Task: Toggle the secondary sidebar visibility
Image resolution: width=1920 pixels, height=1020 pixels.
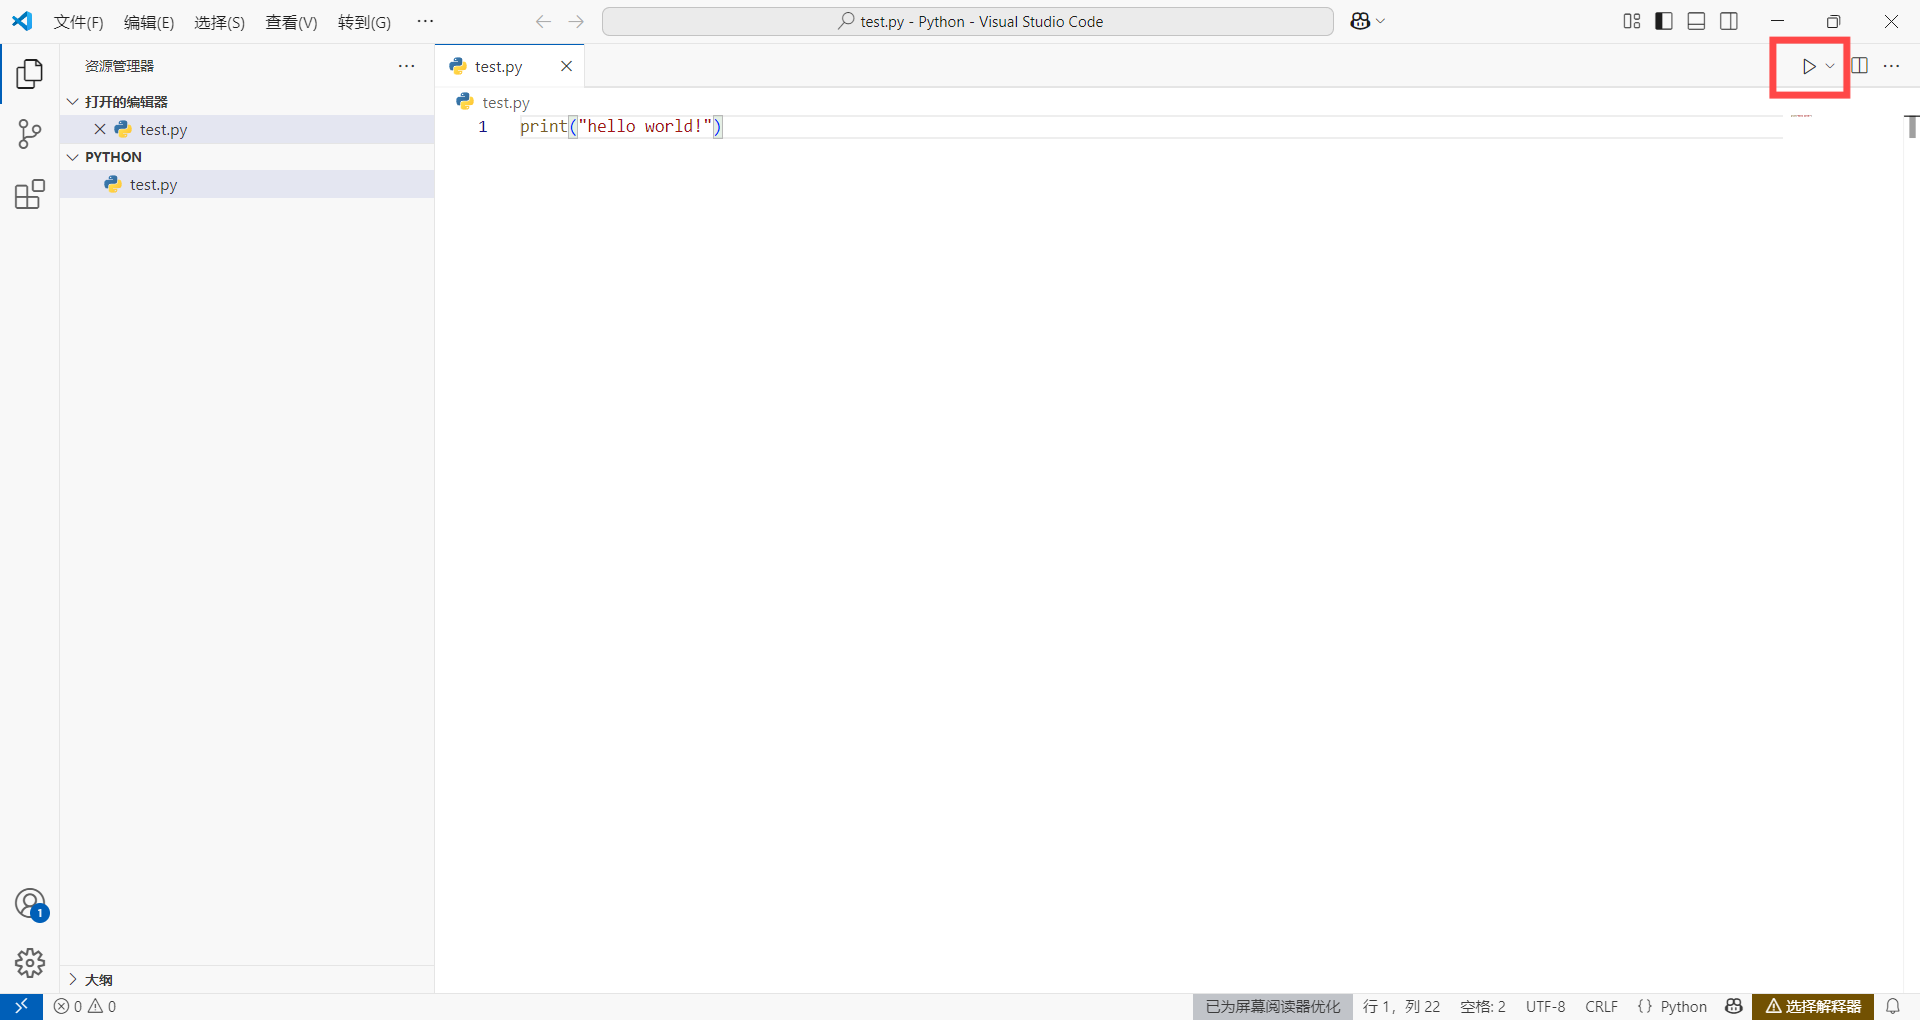Action: click(x=1729, y=20)
